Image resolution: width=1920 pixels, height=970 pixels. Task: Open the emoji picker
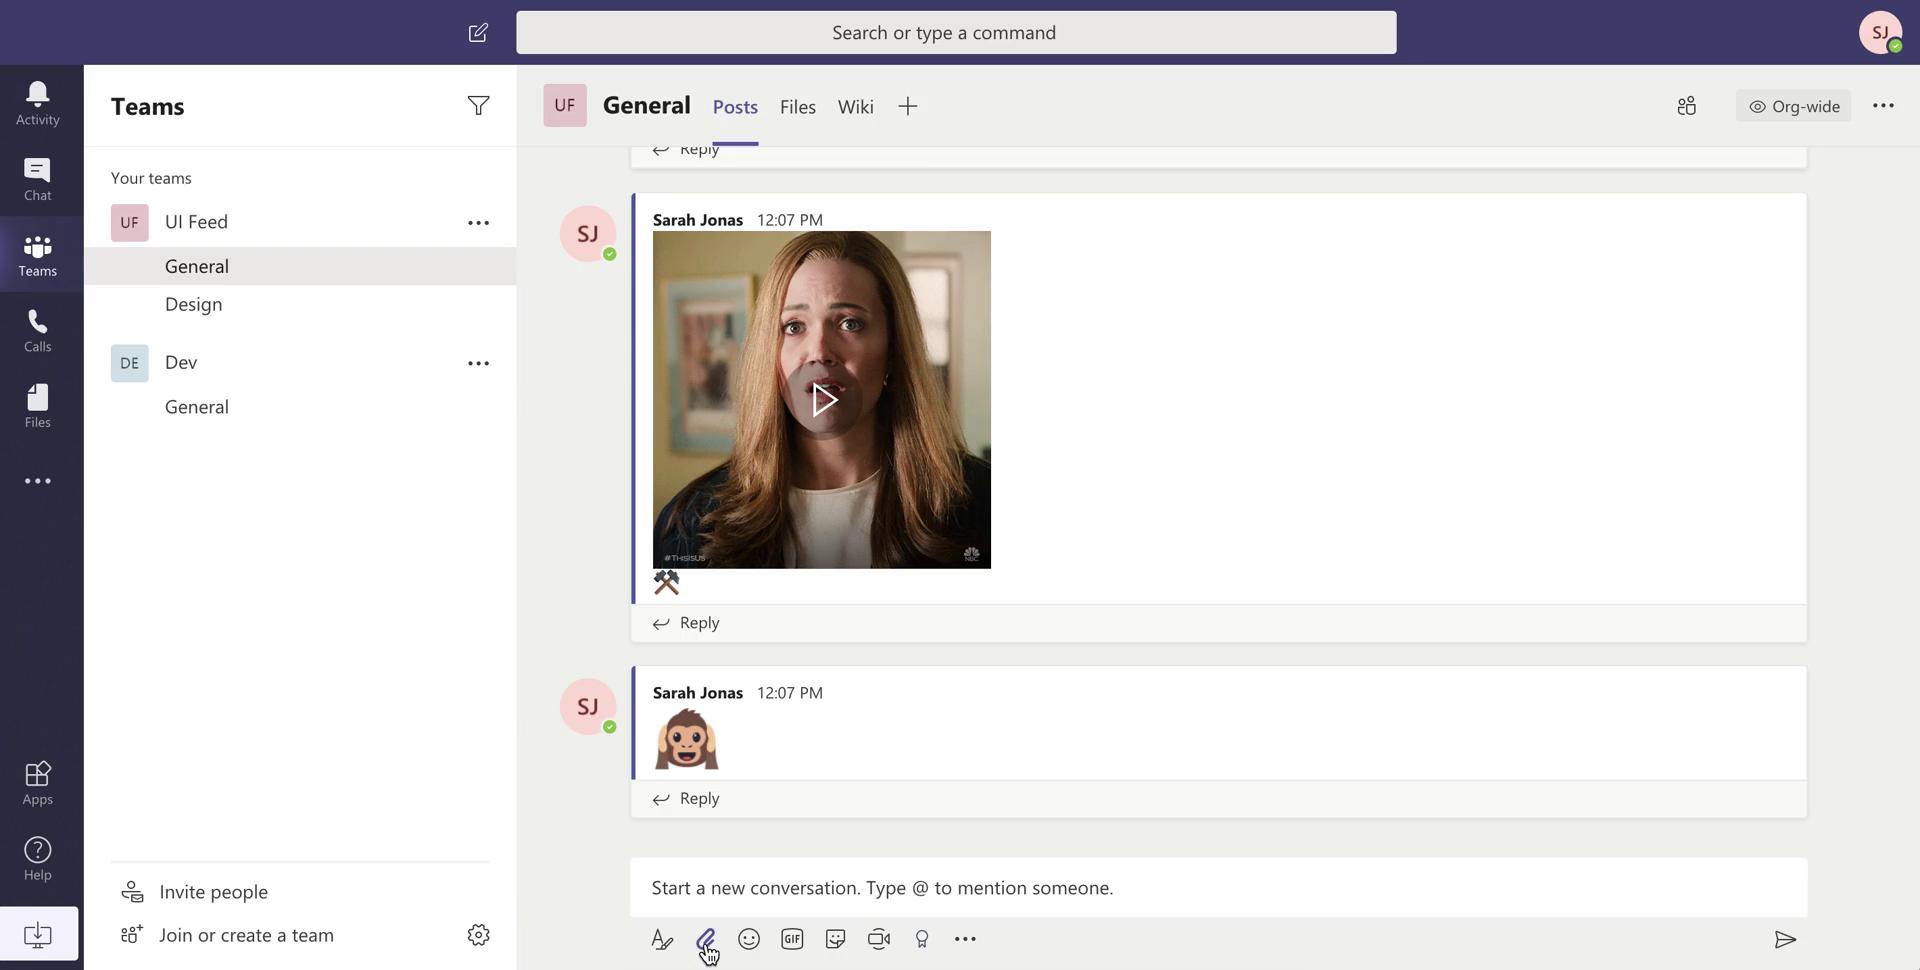(749, 939)
